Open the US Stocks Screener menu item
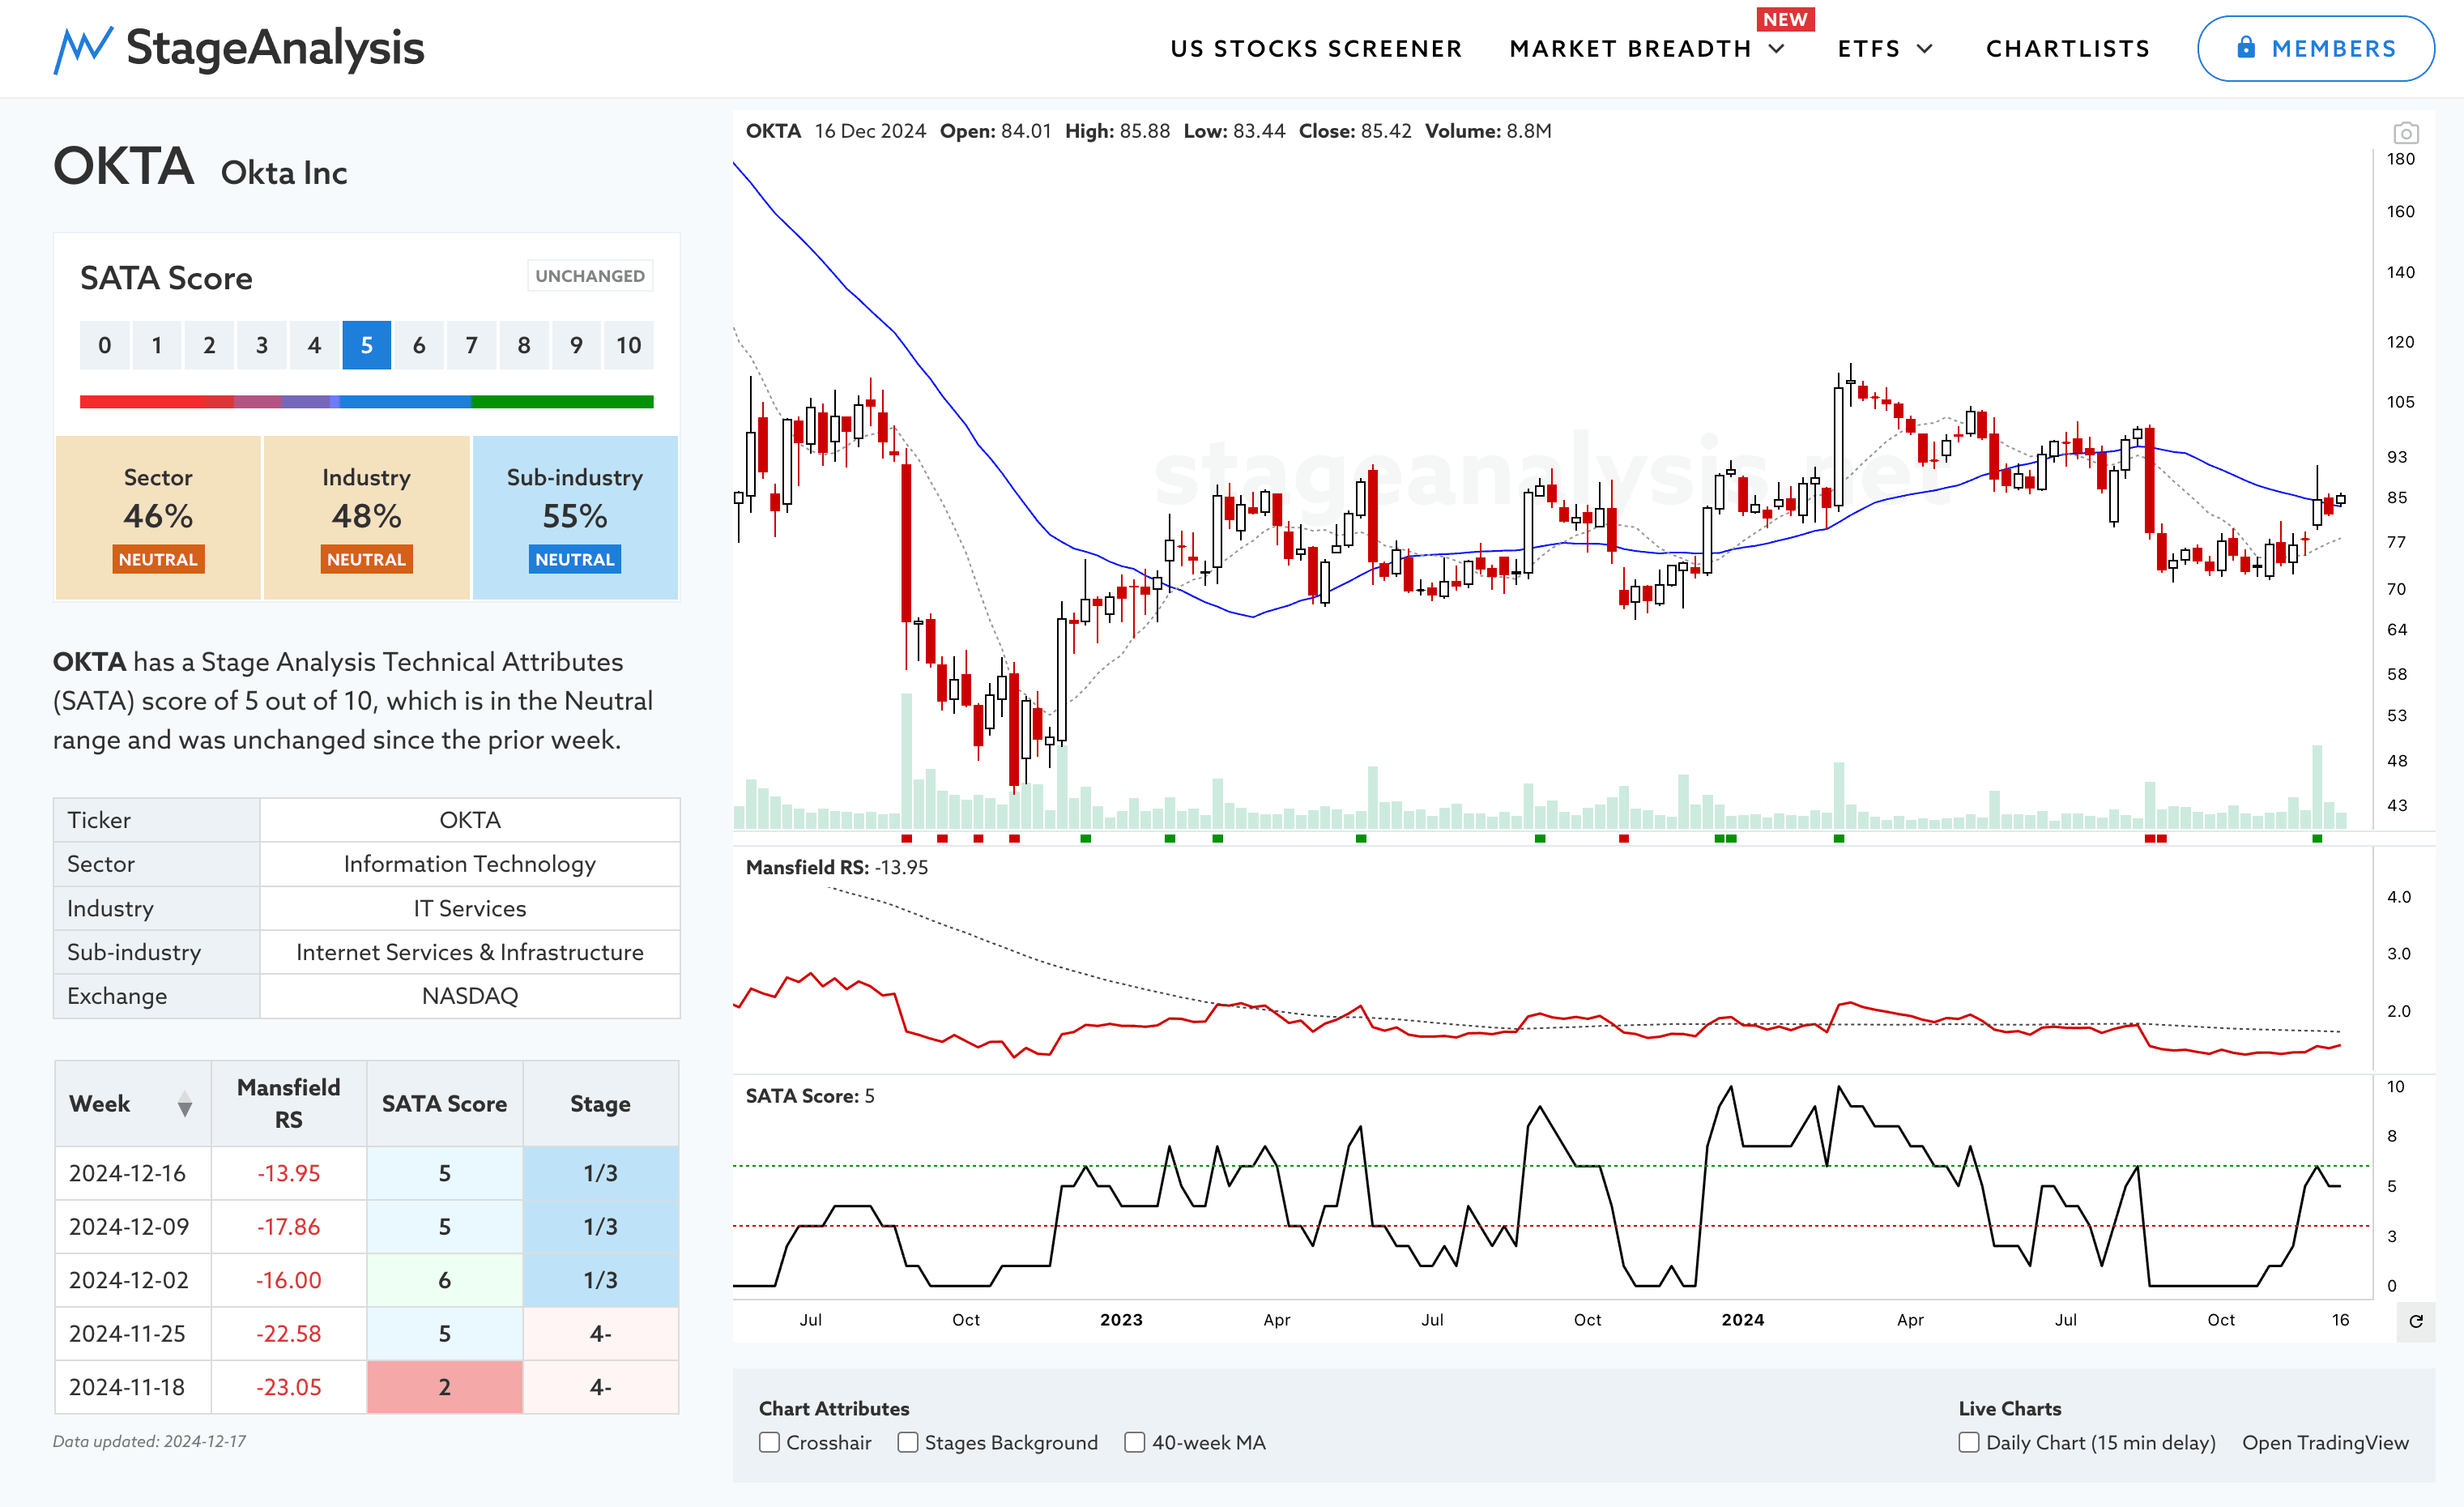Image resolution: width=2464 pixels, height=1507 pixels. [1316, 49]
